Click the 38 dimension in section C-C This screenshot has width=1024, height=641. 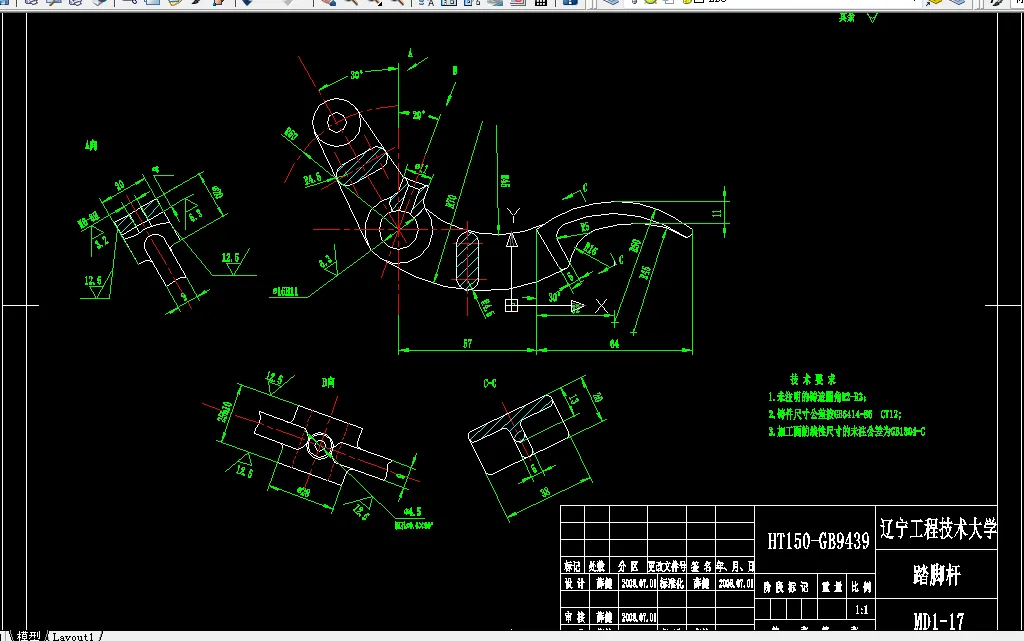(545, 492)
